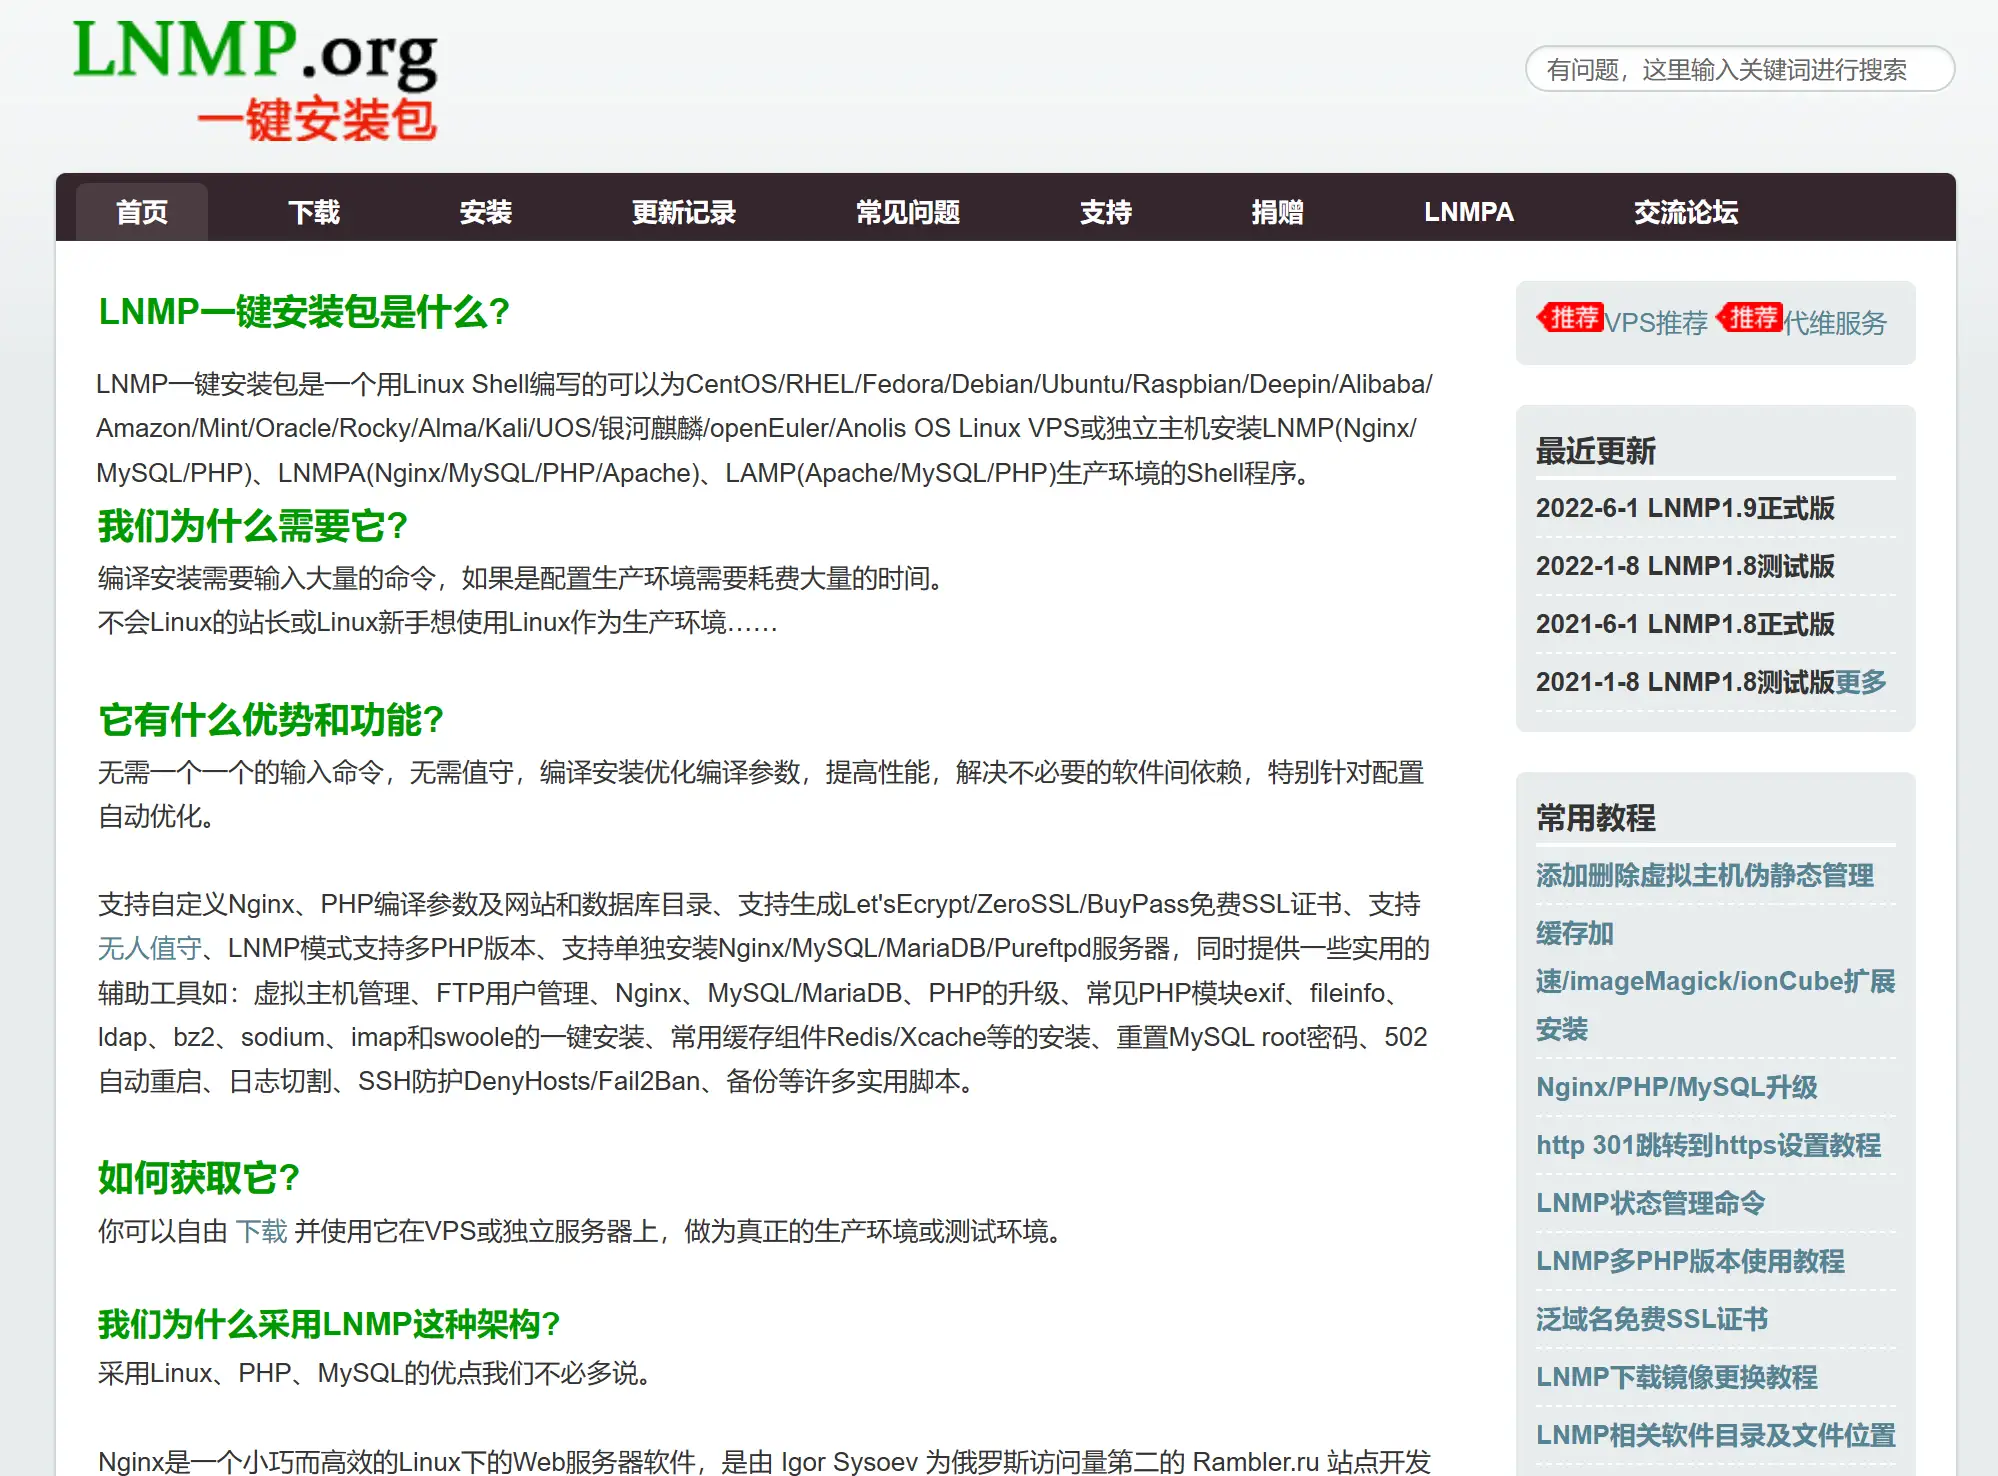Open 添加删除虚拟主机伪静态管理 tutorial

(x=1705, y=876)
